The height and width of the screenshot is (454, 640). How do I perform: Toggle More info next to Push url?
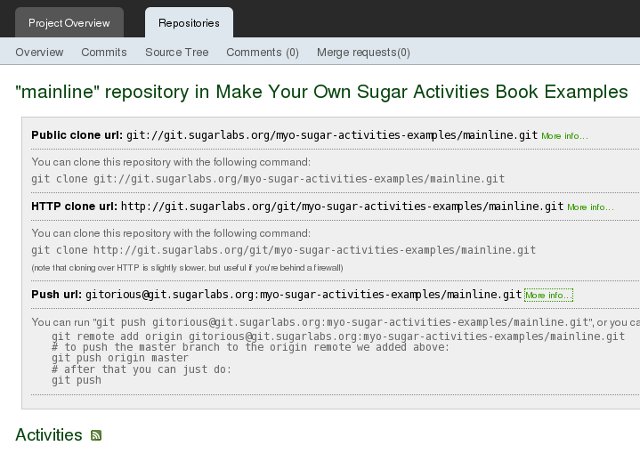point(548,296)
